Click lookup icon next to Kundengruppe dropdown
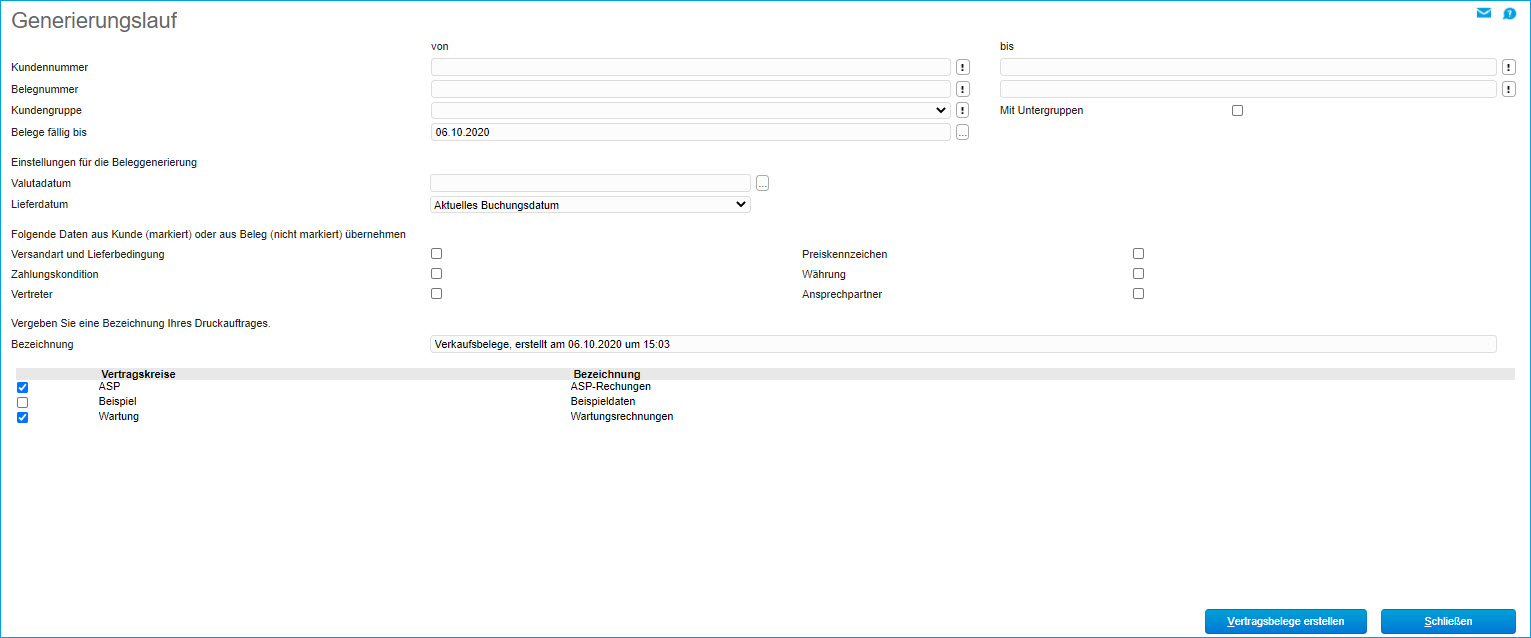The width and height of the screenshot is (1531, 638). pyautogui.click(x=962, y=110)
